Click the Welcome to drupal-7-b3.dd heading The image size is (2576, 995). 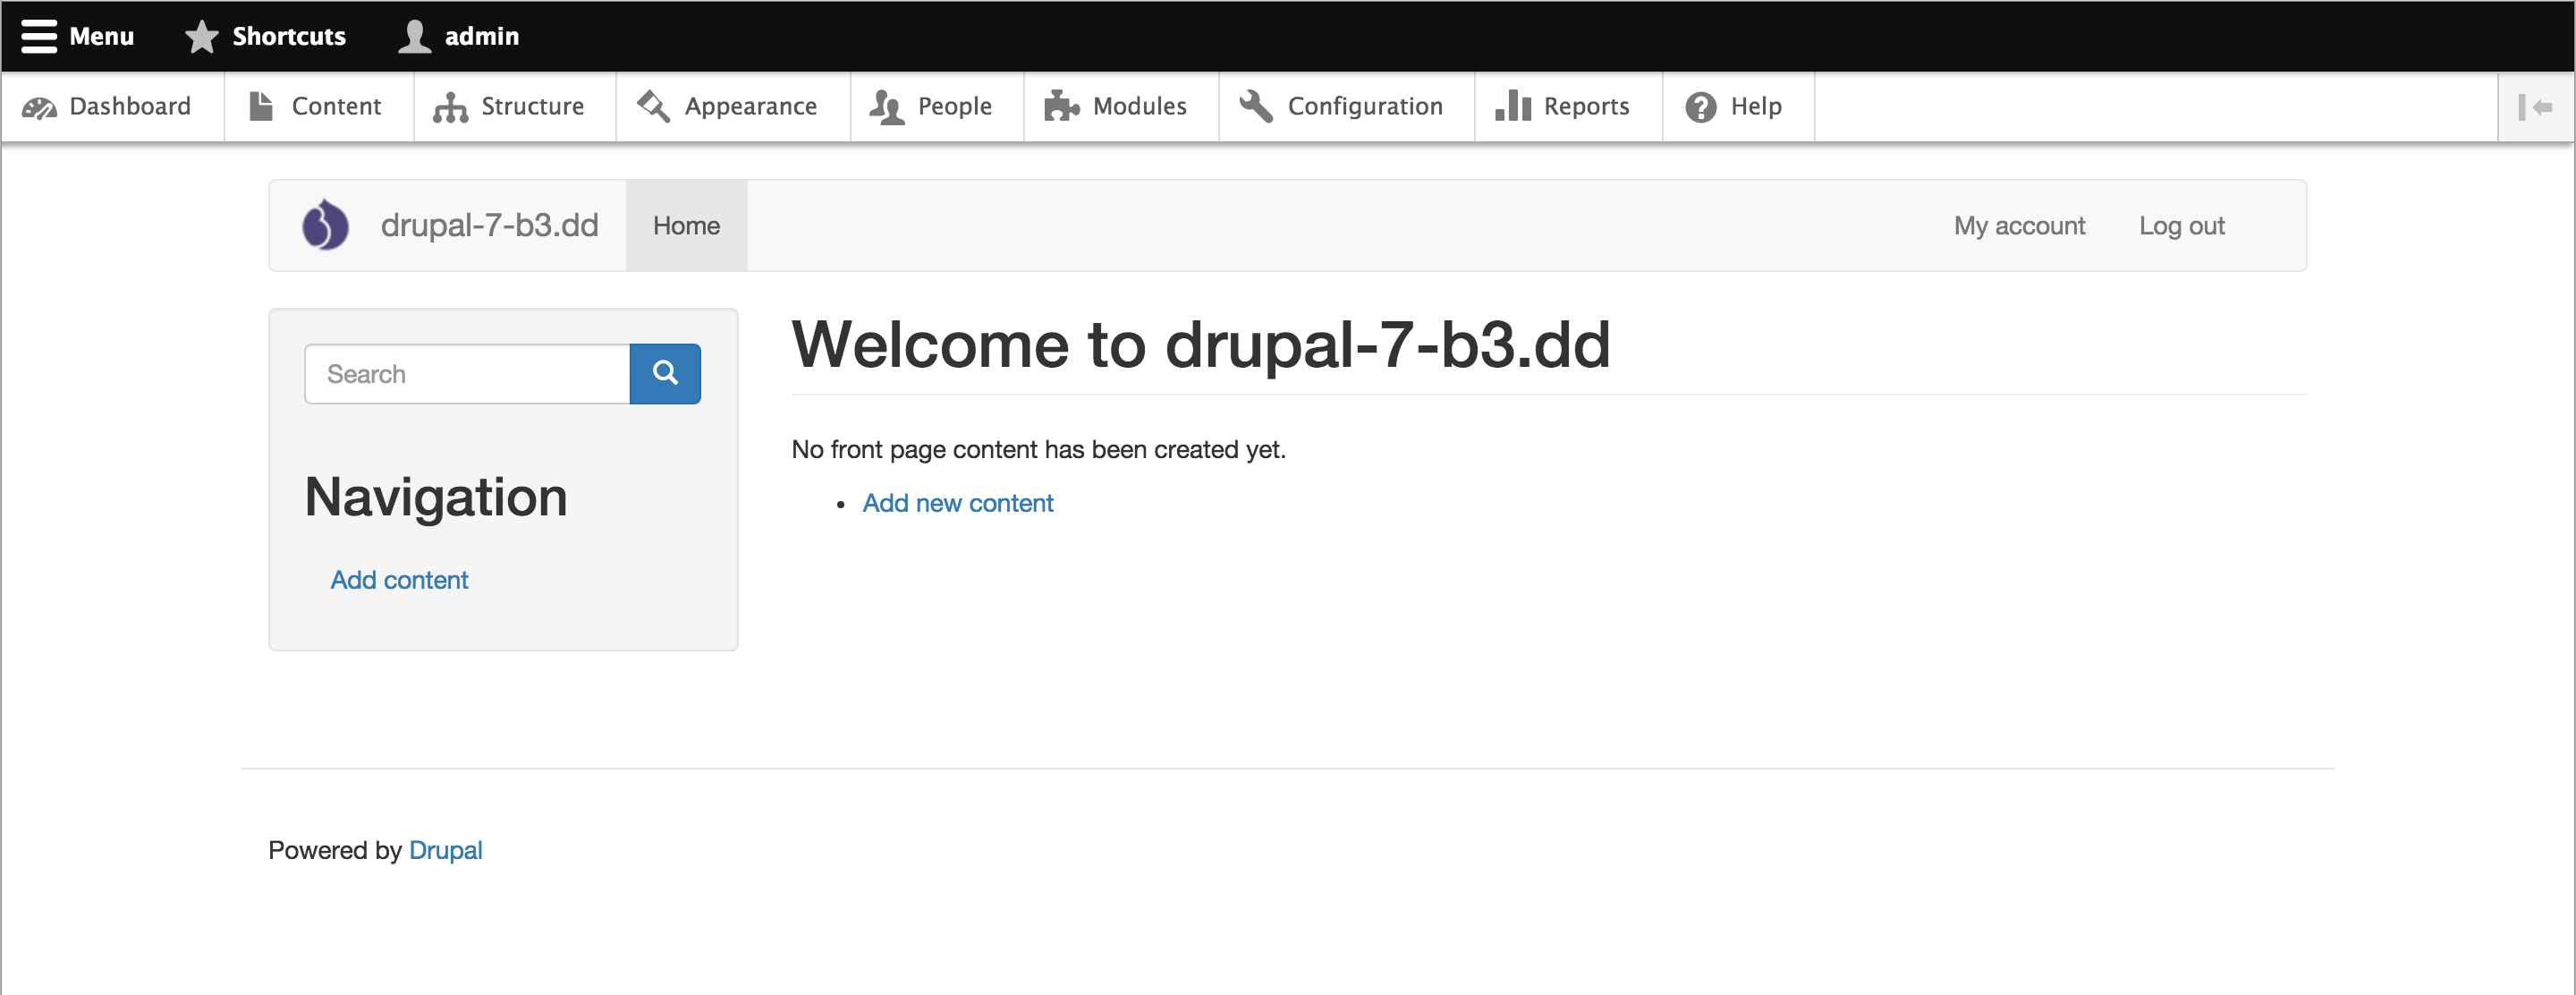(x=1201, y=345)
